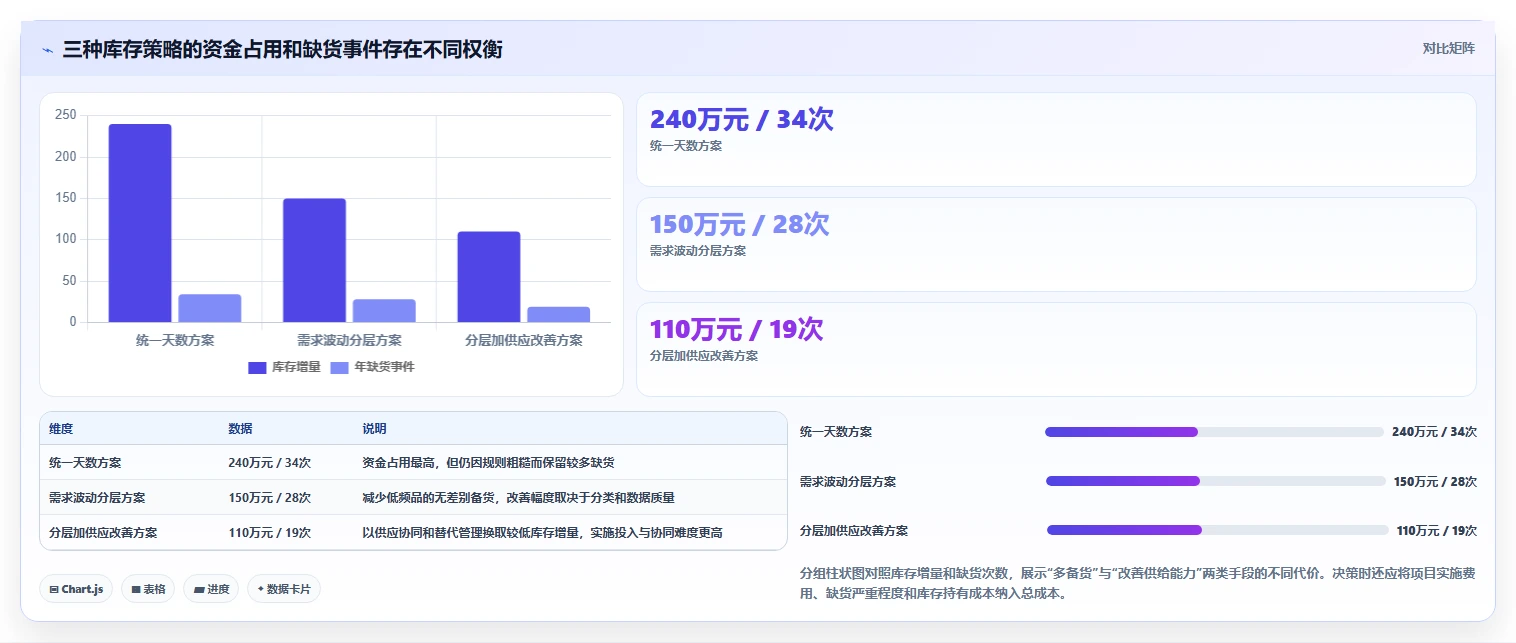This screenshot has height=643, width=1516.
Task: Click the panel title about 三种库存策略
Action: click(282, 50)
